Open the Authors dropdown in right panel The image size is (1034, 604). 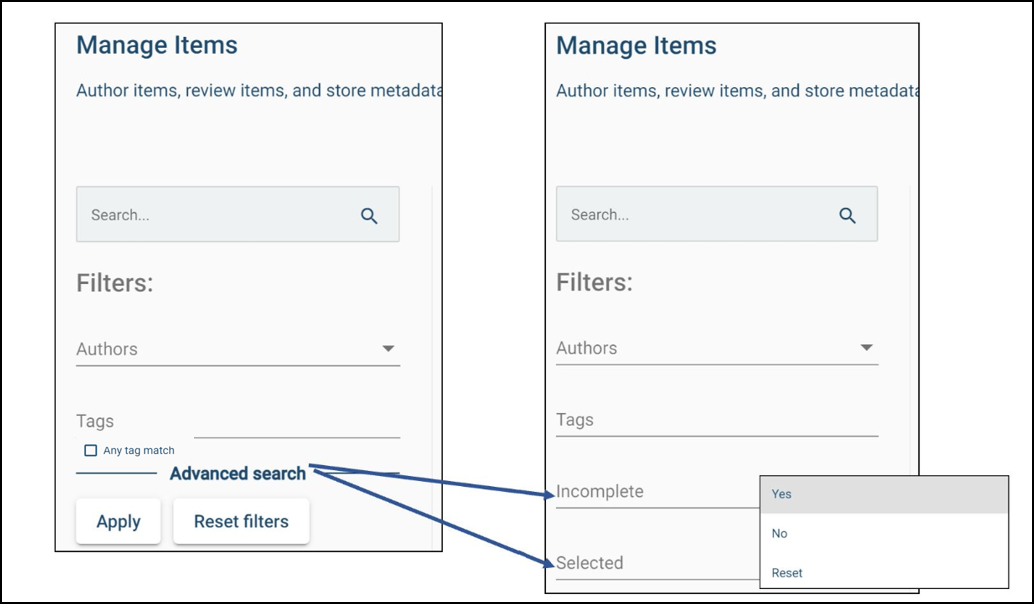pos(717,347)
